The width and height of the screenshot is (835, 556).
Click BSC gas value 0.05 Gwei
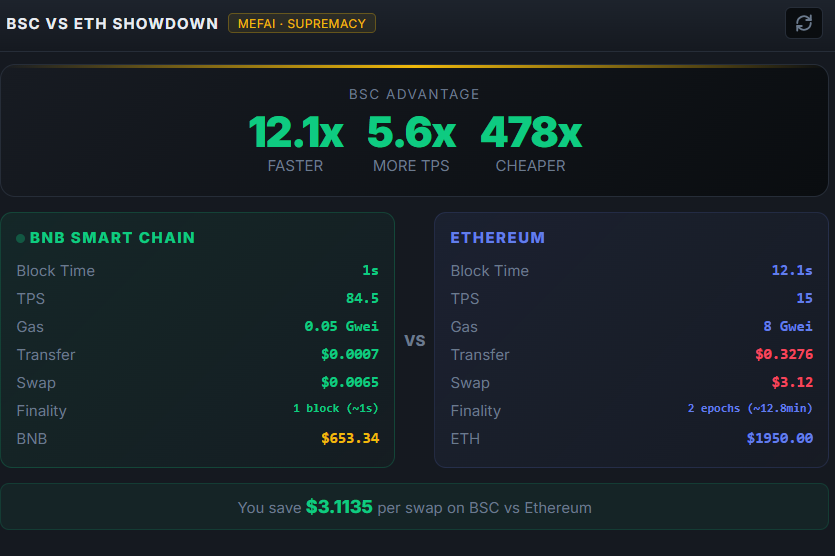click(x=341, y=326)
